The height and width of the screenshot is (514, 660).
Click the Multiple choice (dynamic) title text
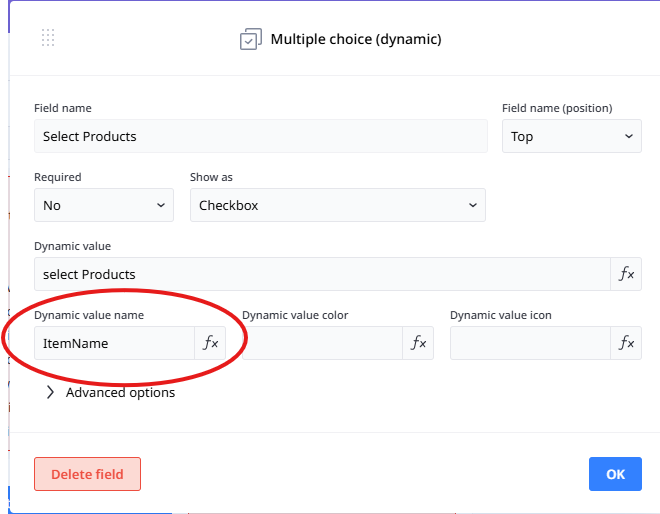click(x=355, y=40)
